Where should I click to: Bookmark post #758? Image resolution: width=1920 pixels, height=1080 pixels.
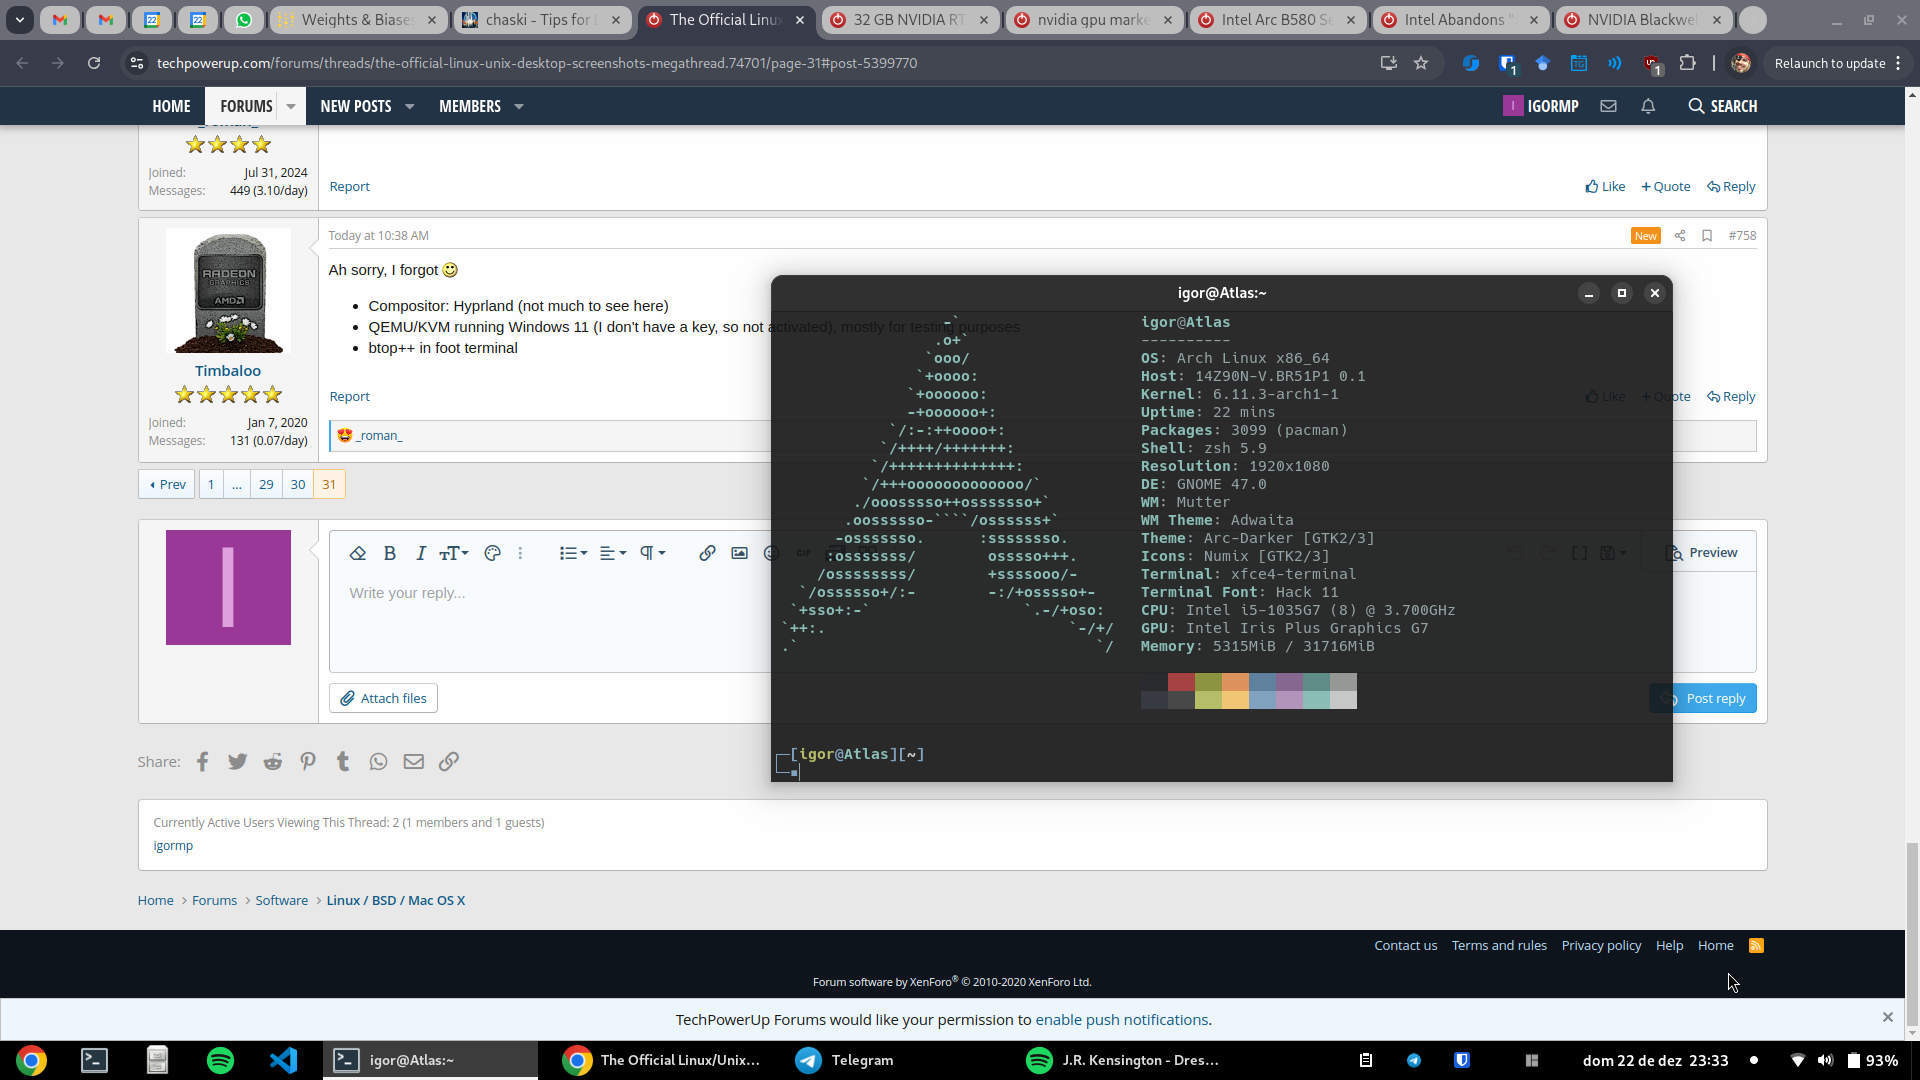click(x=1707, y=236)
